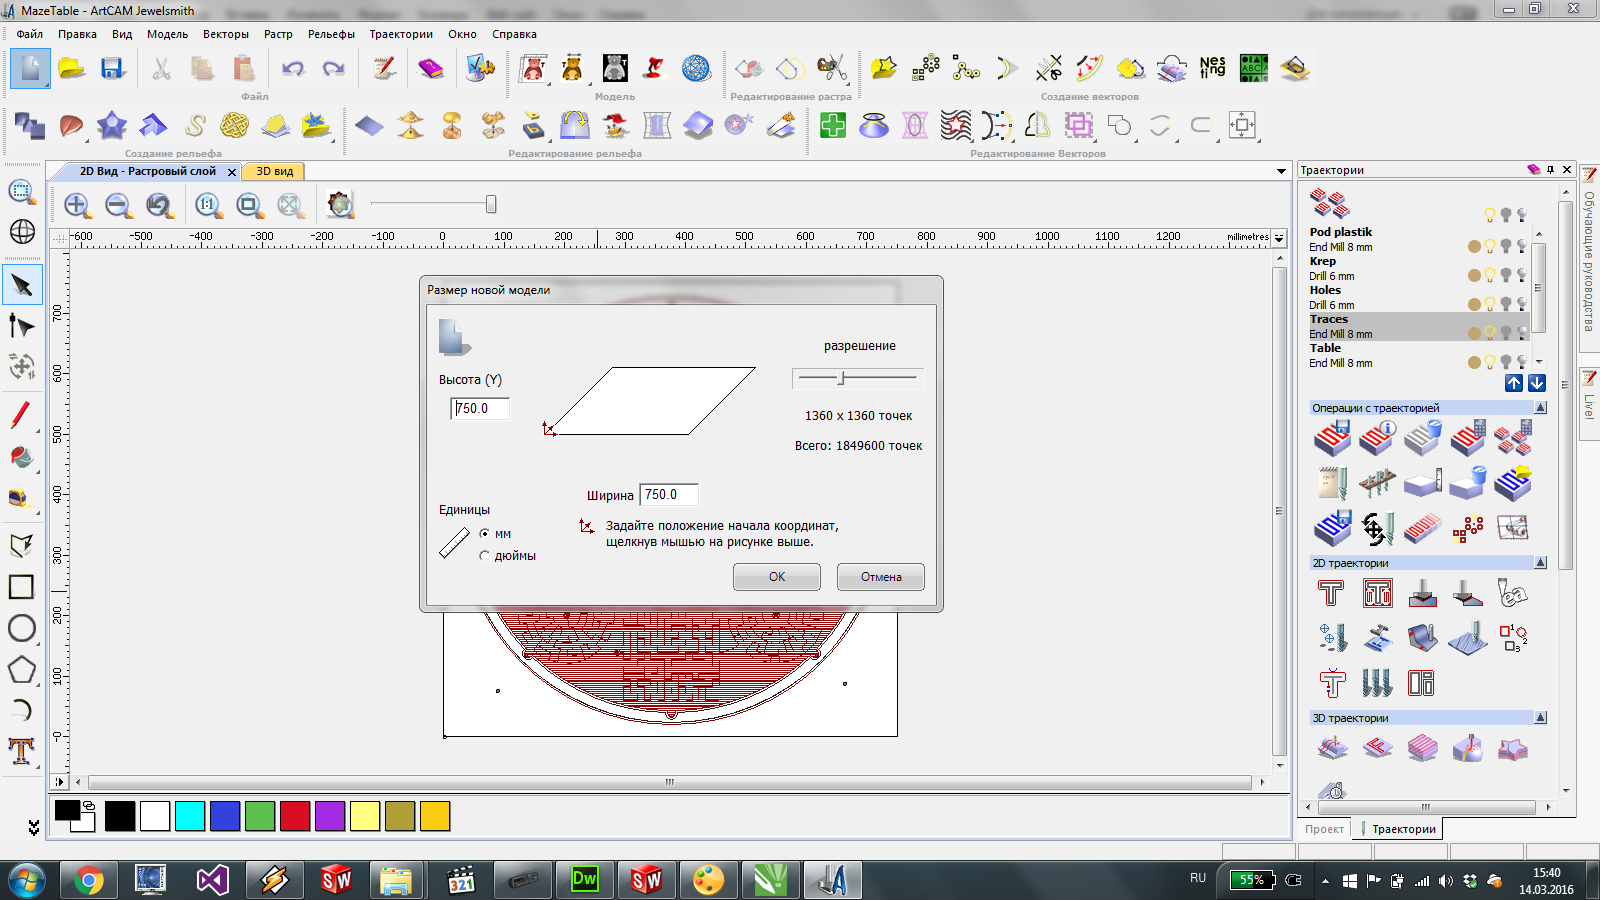Click the Delete Toolpath trash icon
Image resolution: width=1600 pixels, height=900 pixels.
tap(1422, 438)
